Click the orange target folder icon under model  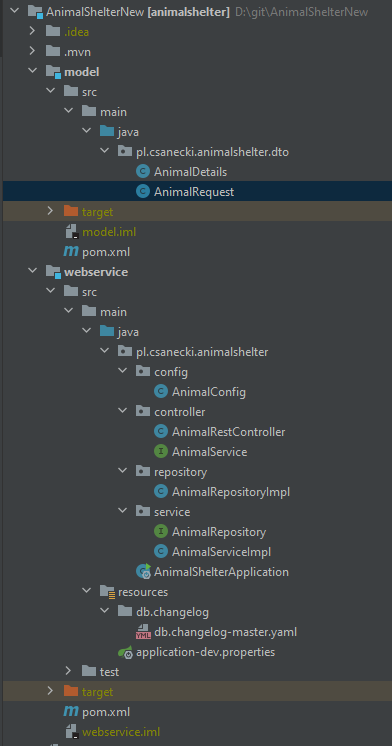pyautogui.click(x=71, y=211)
